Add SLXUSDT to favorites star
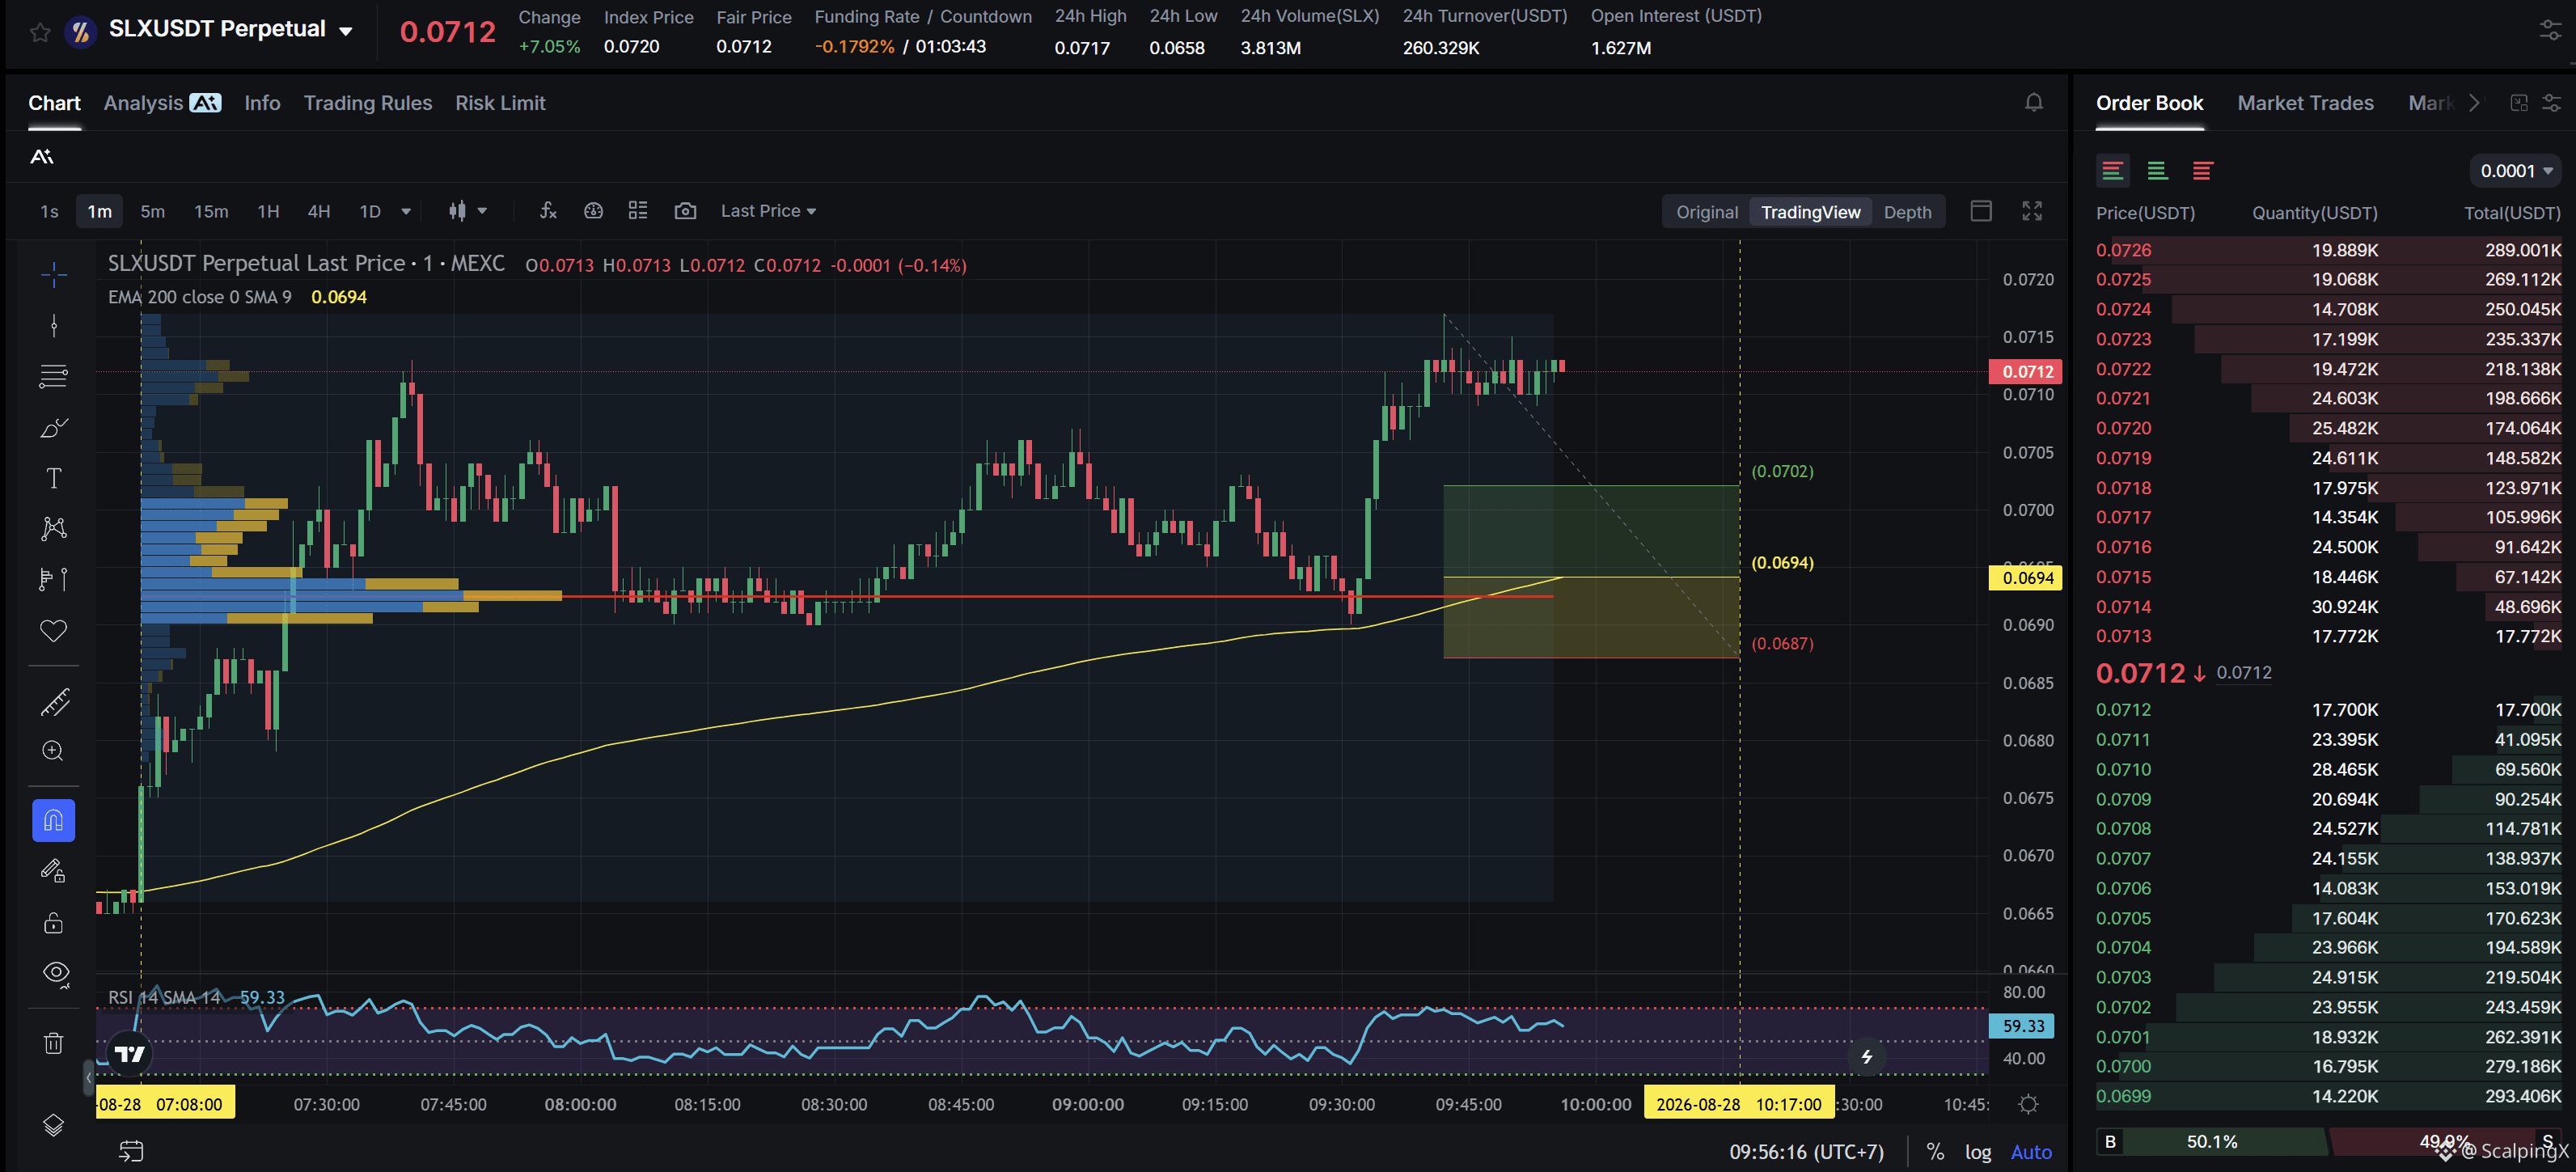The image size is (2576, 1172). coord(40,32)
